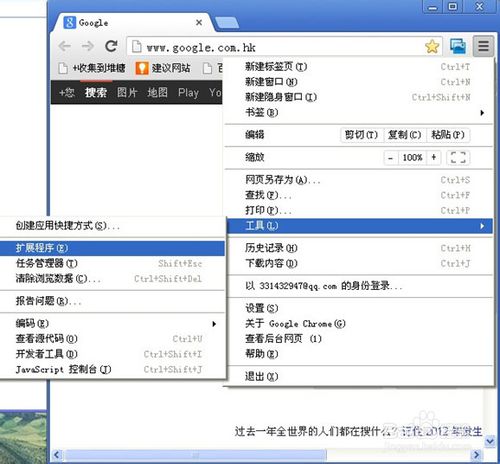This screenshot has width=500, height=464.
Task: Select 新建隐身窗口(I) menu item
Action: (x=358, y=97)
